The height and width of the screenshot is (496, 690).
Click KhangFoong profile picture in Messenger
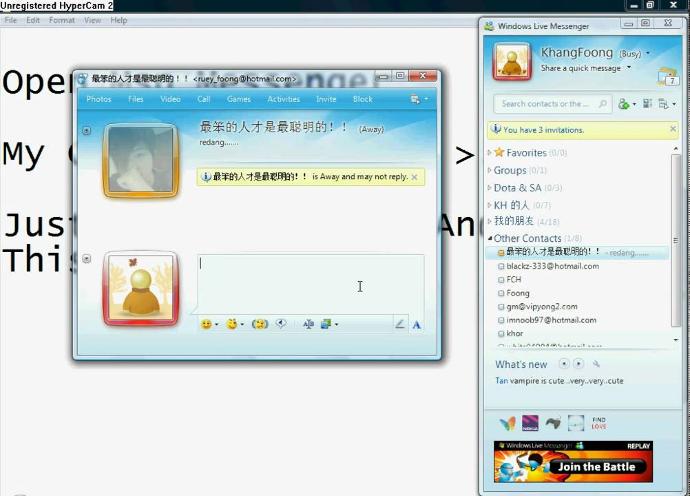click(512, 61)
